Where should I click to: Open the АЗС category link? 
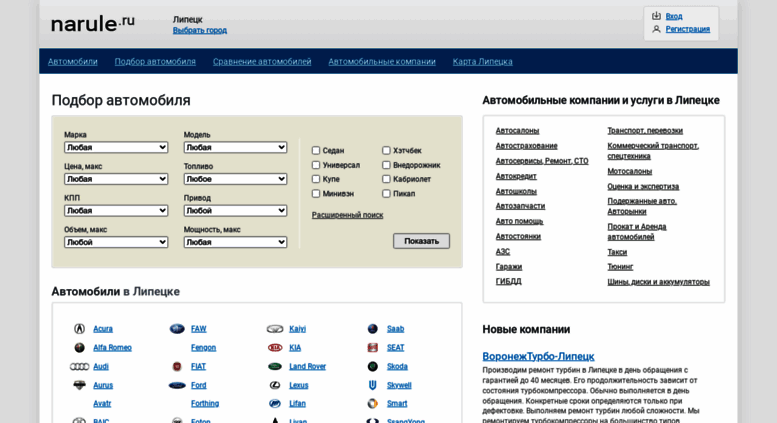tap(503, 252)
